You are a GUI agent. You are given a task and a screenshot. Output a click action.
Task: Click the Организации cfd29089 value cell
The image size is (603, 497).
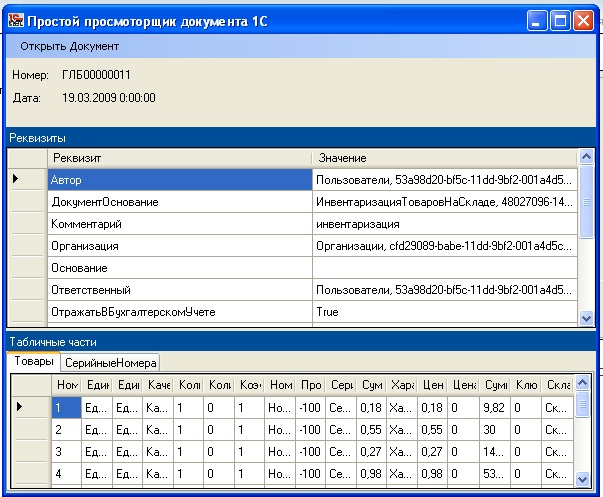[445, 245]
